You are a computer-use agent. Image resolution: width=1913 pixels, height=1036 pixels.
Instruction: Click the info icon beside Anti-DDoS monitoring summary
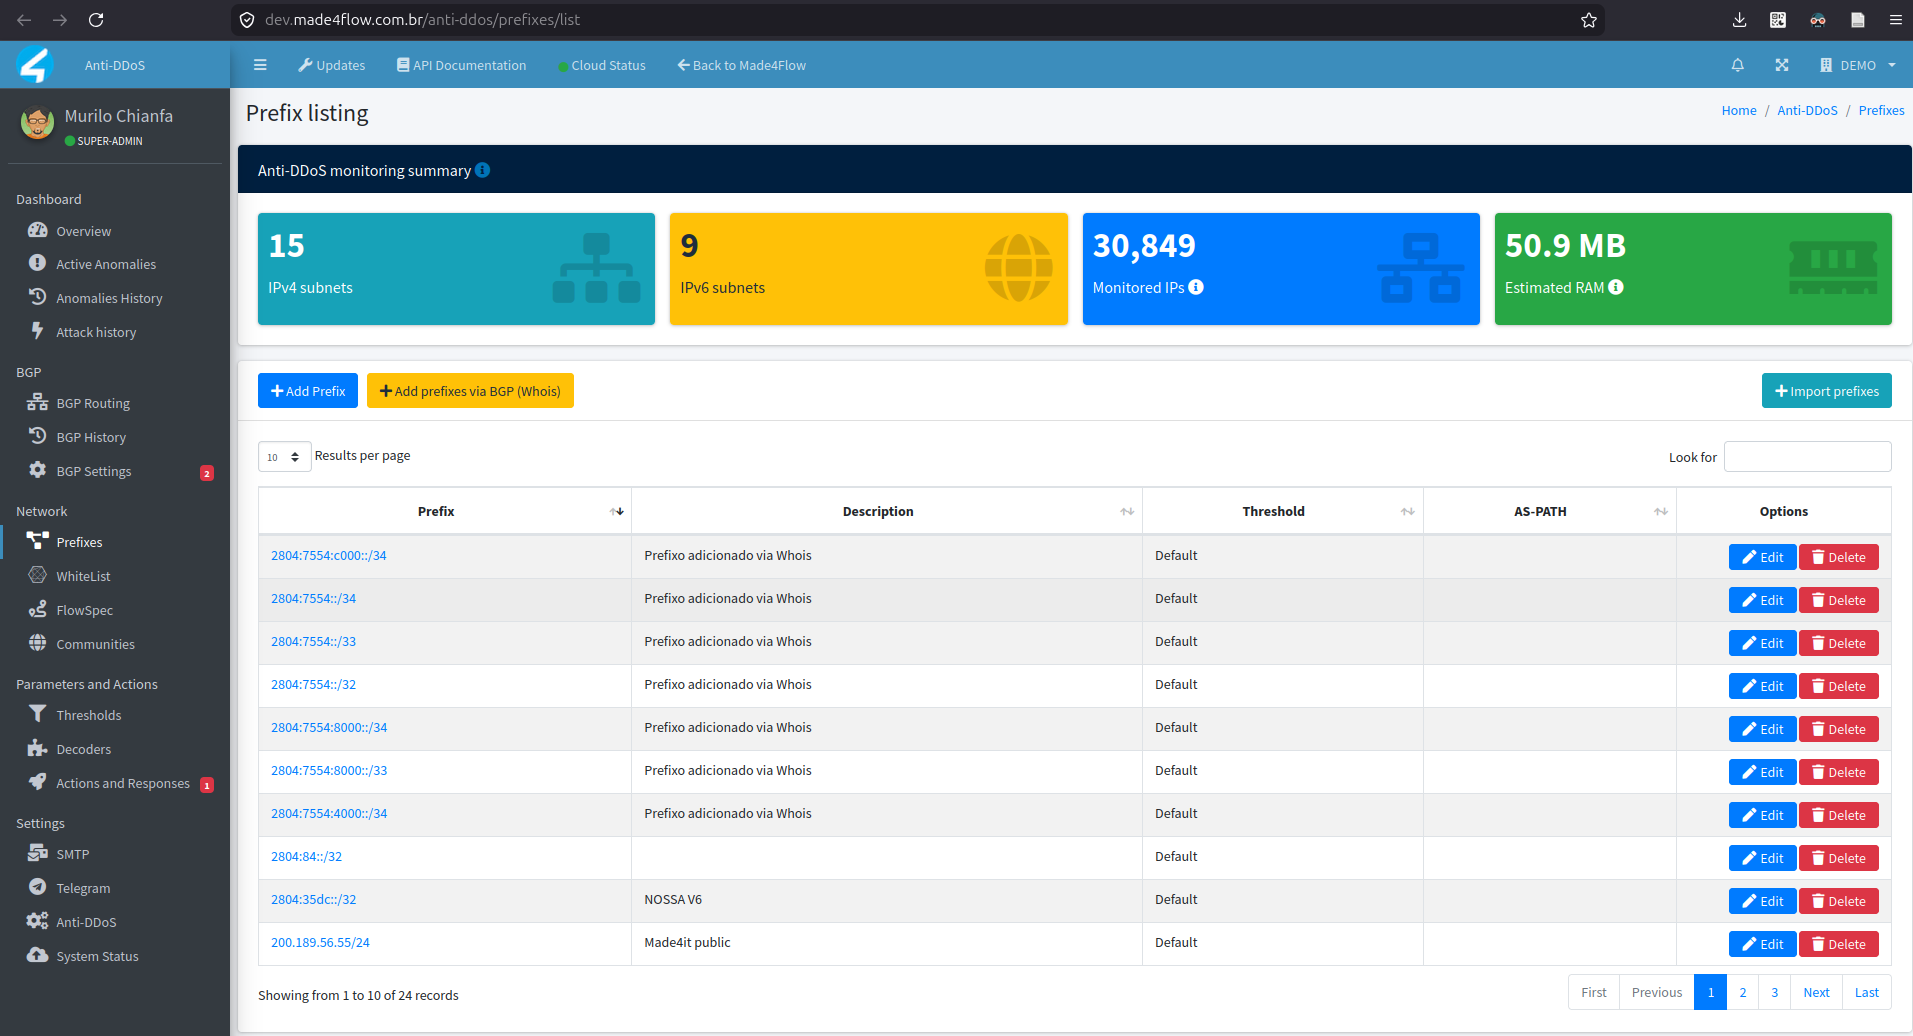[x=483, y=170]
